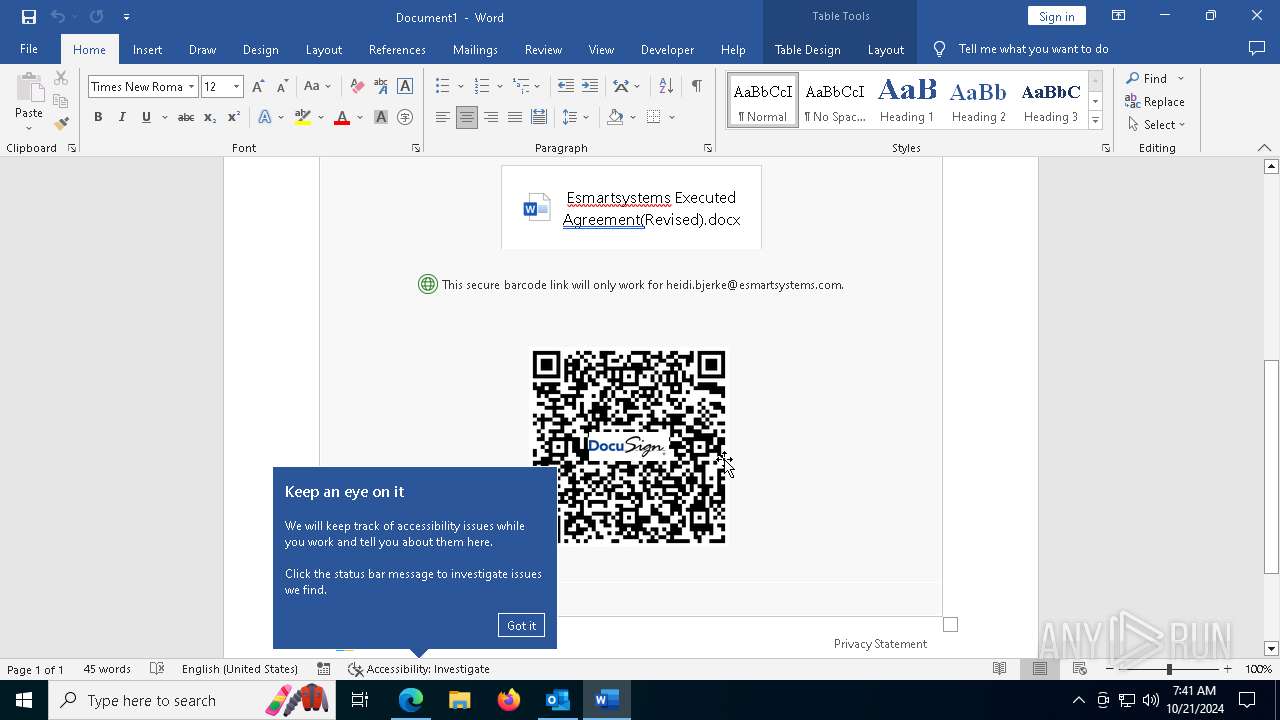1280x720 pixels.
Task: Open the Privacy Statement link
Action: (880, 644)
